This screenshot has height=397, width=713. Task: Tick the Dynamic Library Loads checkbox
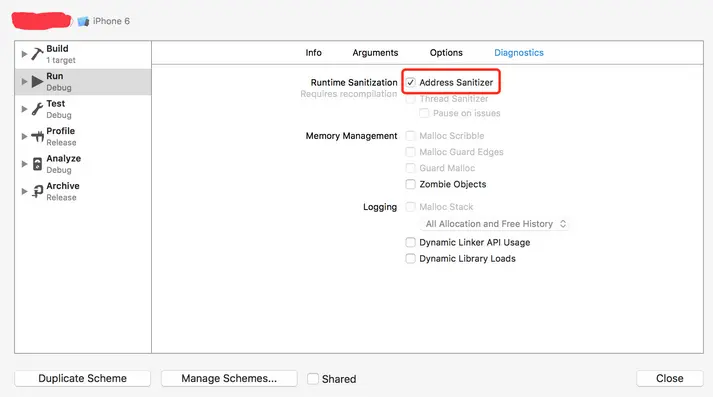click(x=411, y=259)
